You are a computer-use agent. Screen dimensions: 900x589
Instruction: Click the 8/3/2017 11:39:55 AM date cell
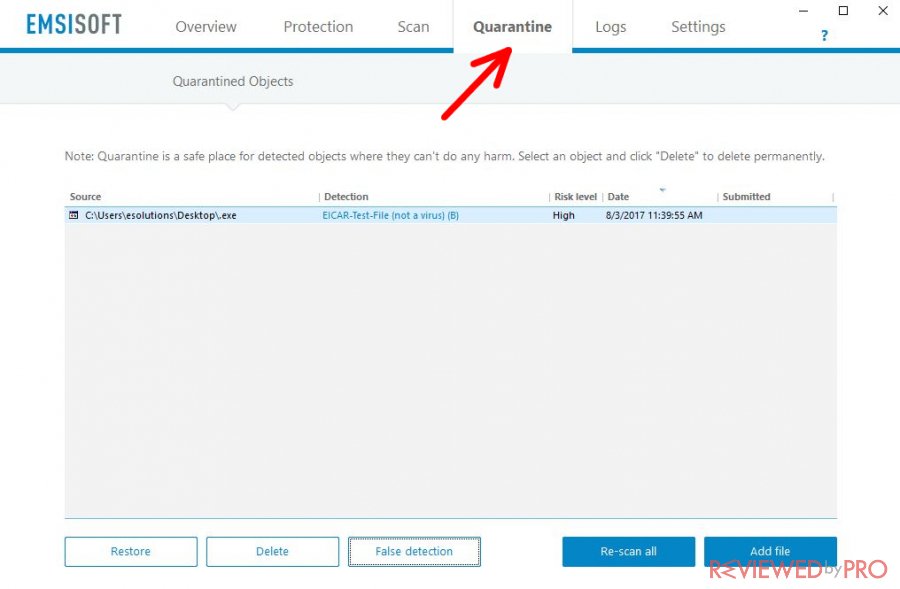tap(654, 215)
